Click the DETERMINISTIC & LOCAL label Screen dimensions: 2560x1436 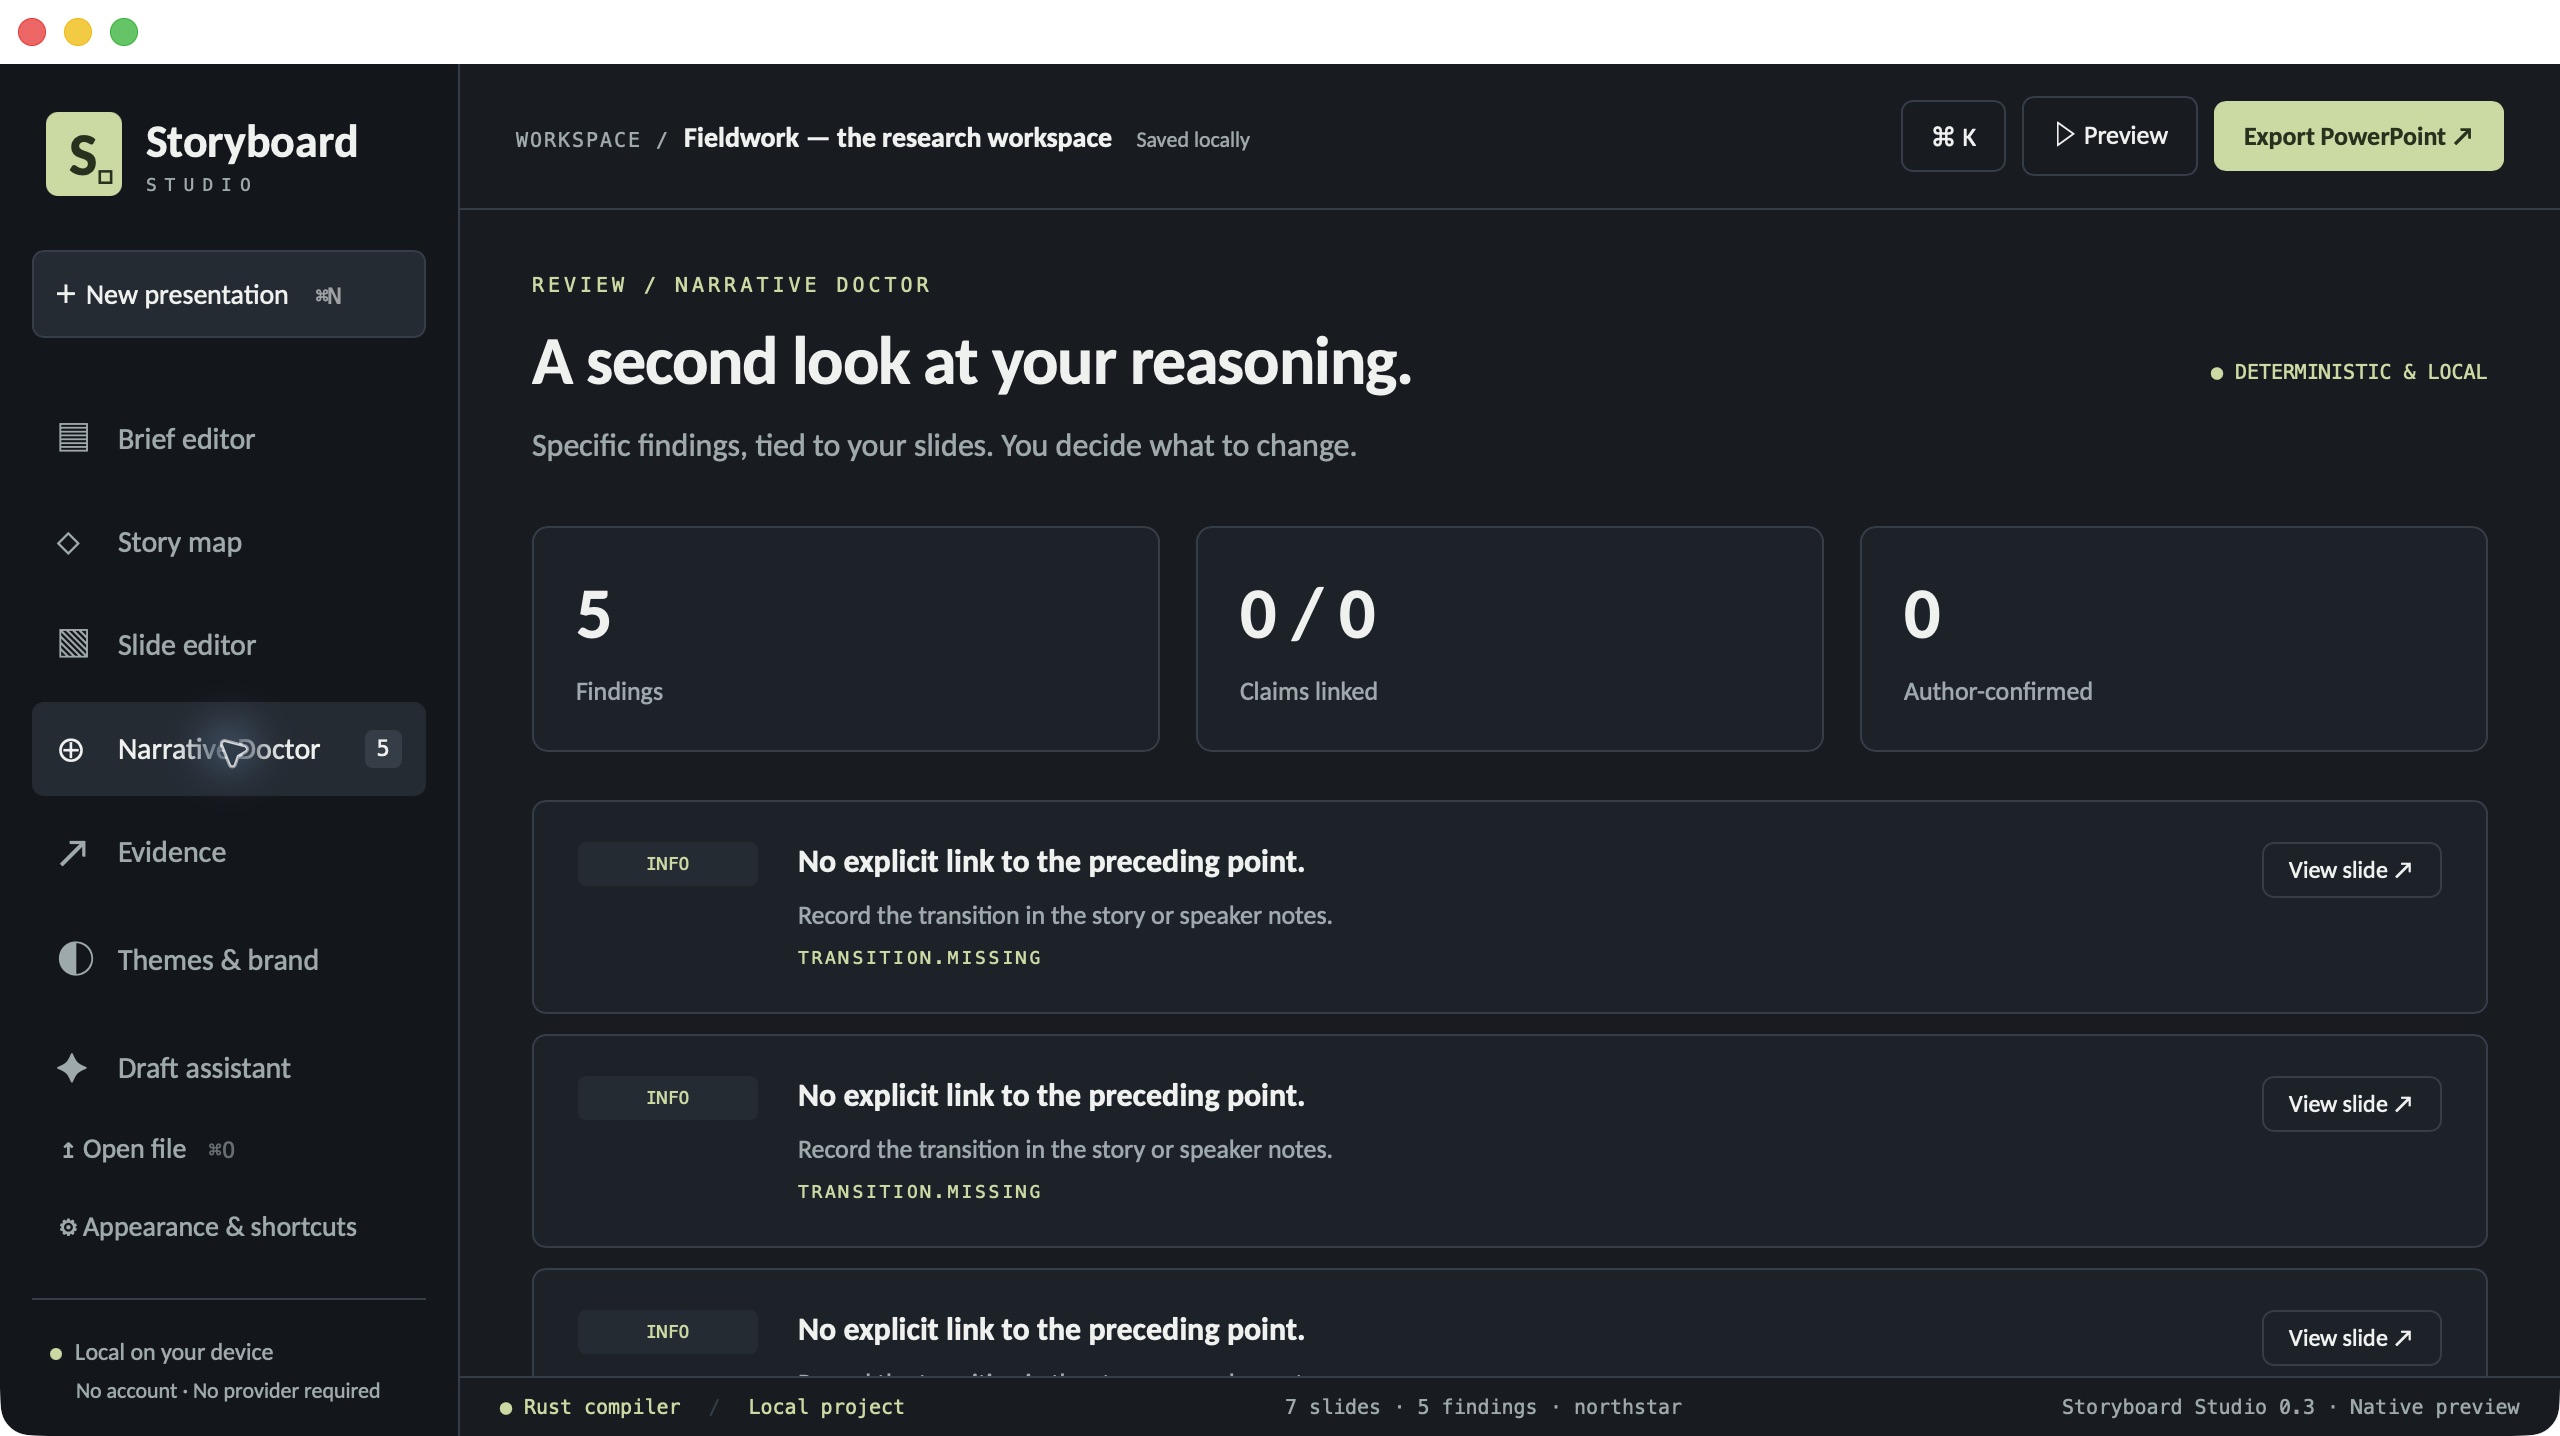pos(2349,371)
